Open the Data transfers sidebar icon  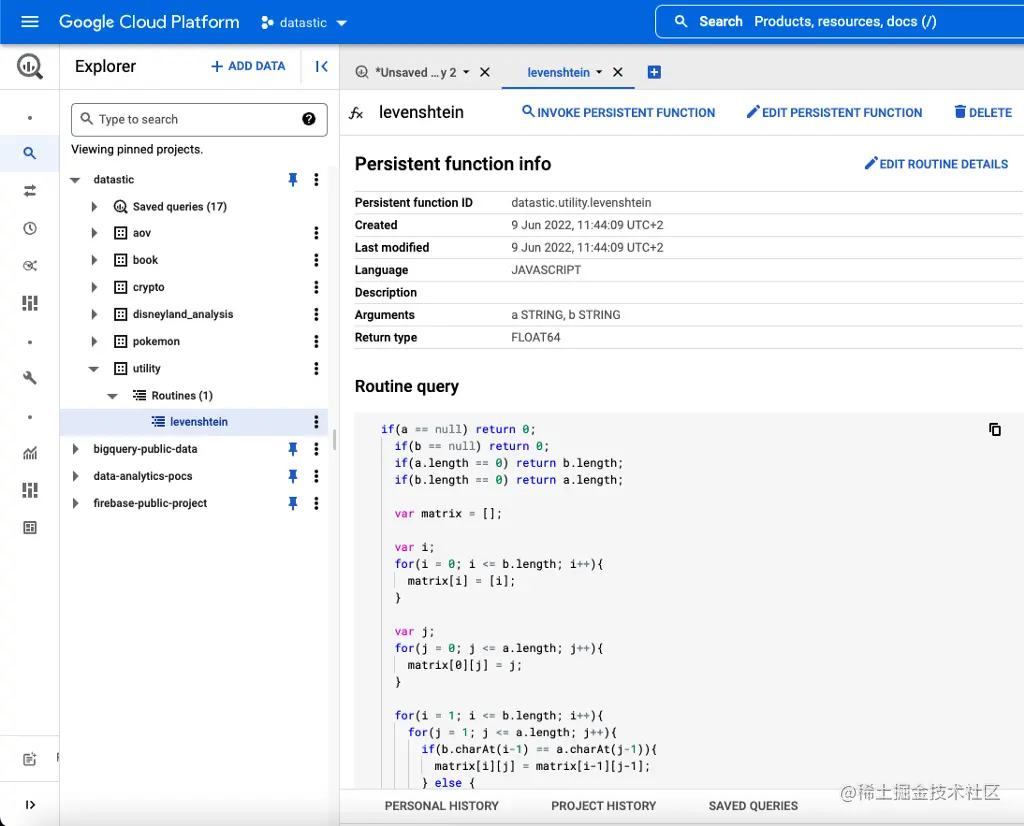[x=29, y=191]
